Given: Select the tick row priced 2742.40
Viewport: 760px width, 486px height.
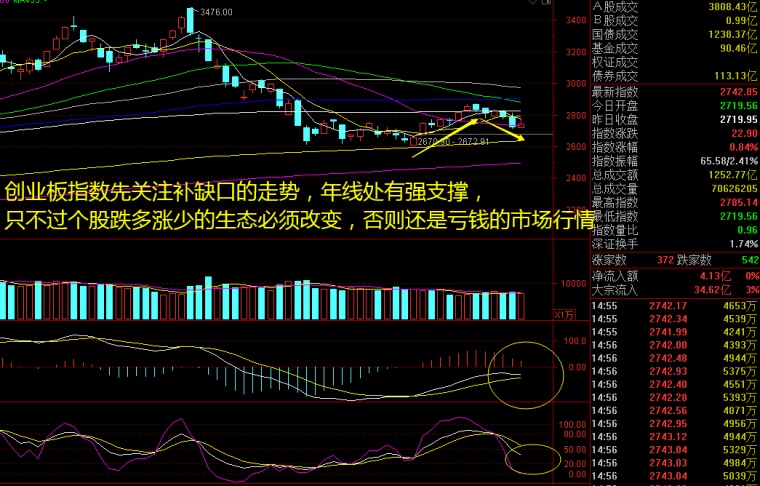Looking at the screenshot, I should (x=675, y=384).
